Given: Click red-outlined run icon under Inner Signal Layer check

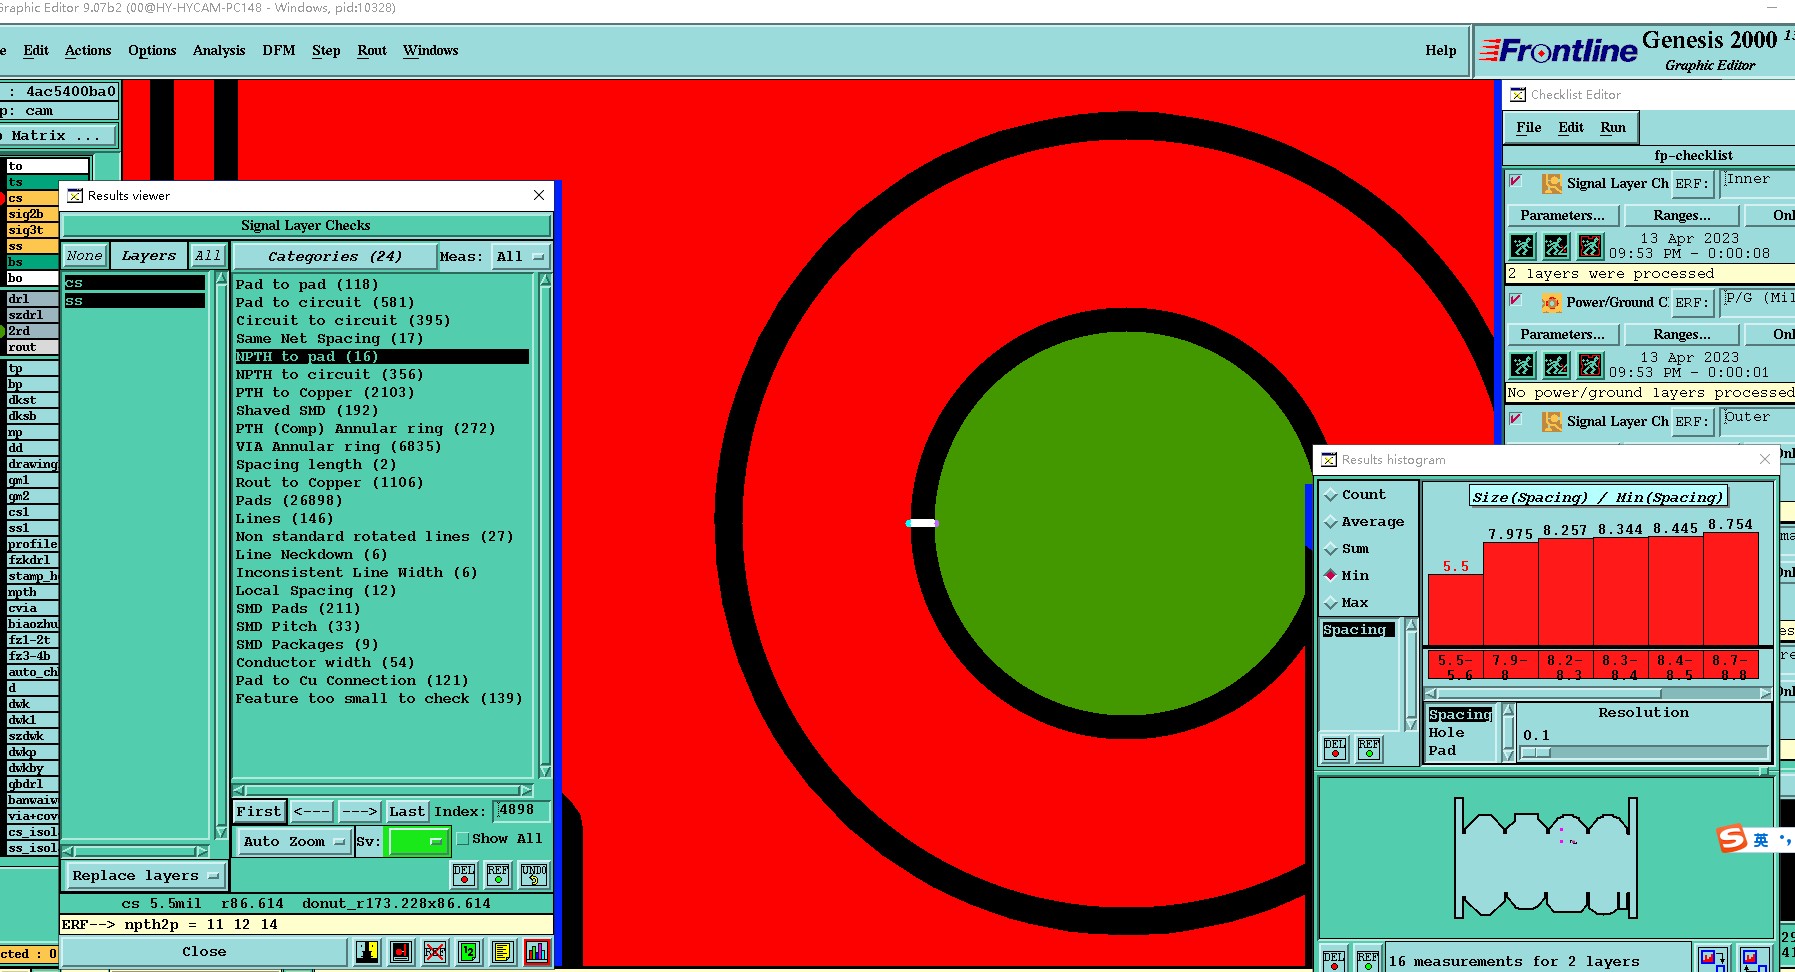Looking at the screenshot, I should pos(1590,246).
